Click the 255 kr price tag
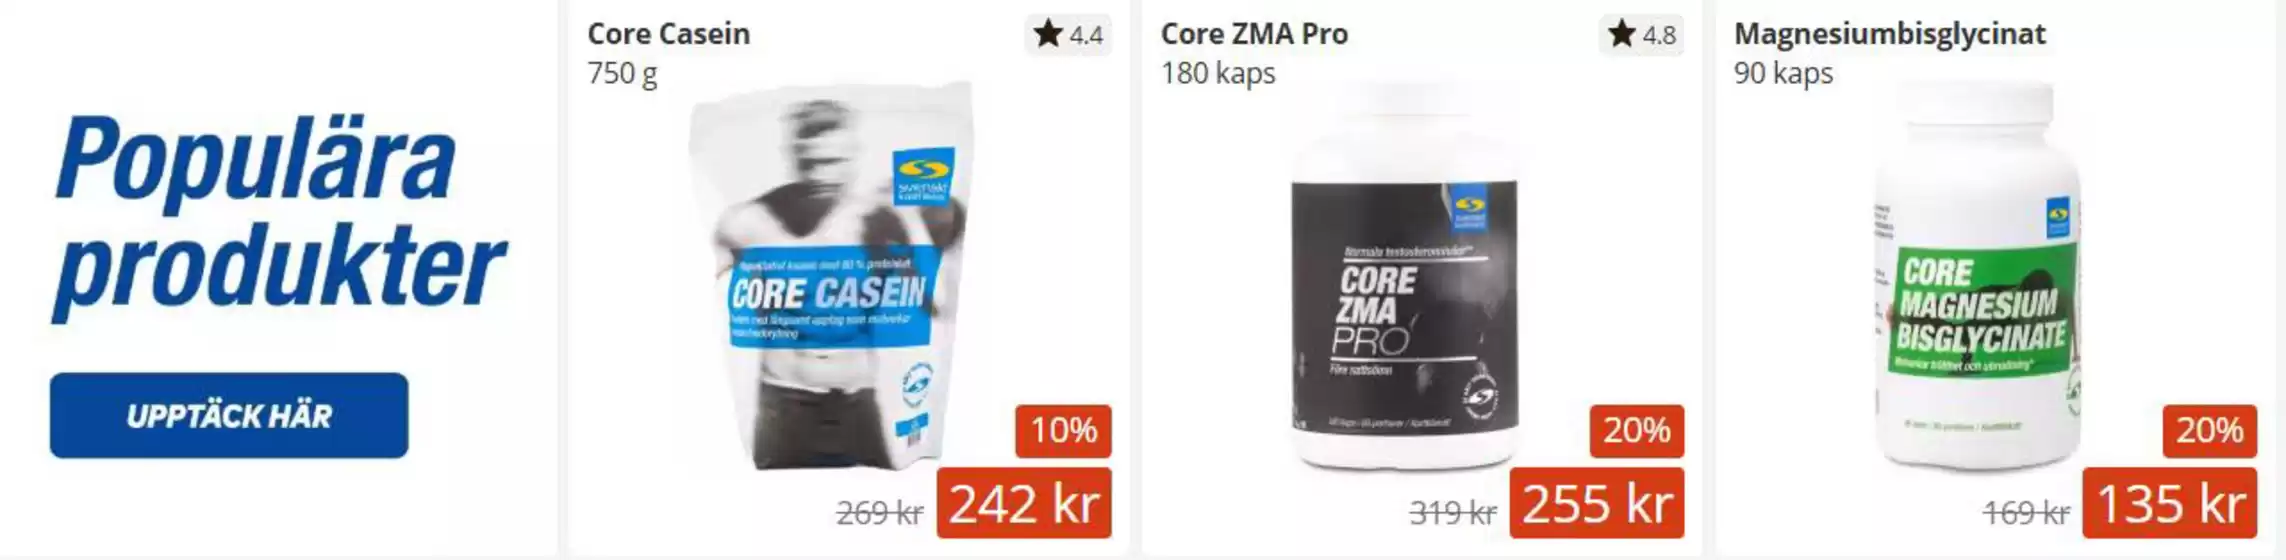This screenshot has width=2286, height=560. coord(1597,503)
